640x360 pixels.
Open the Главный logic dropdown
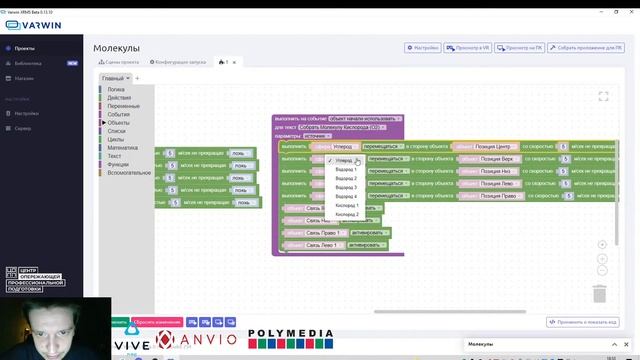tap(116, 78)
